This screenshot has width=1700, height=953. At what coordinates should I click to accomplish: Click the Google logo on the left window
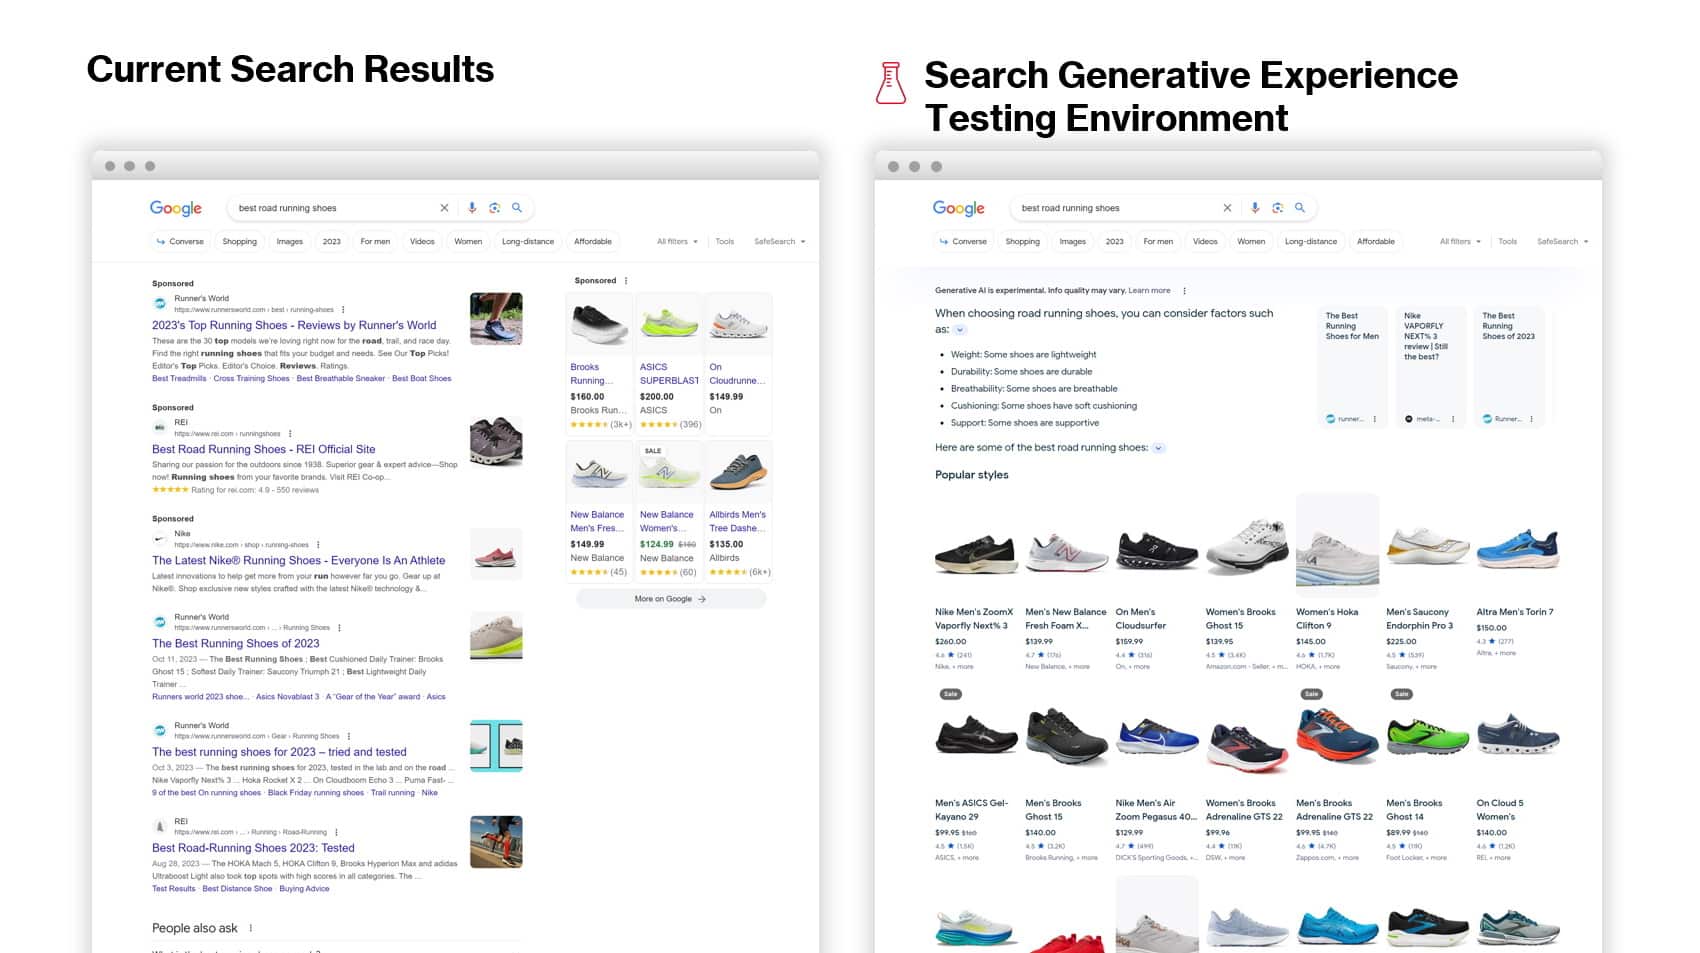pos(175,208)
